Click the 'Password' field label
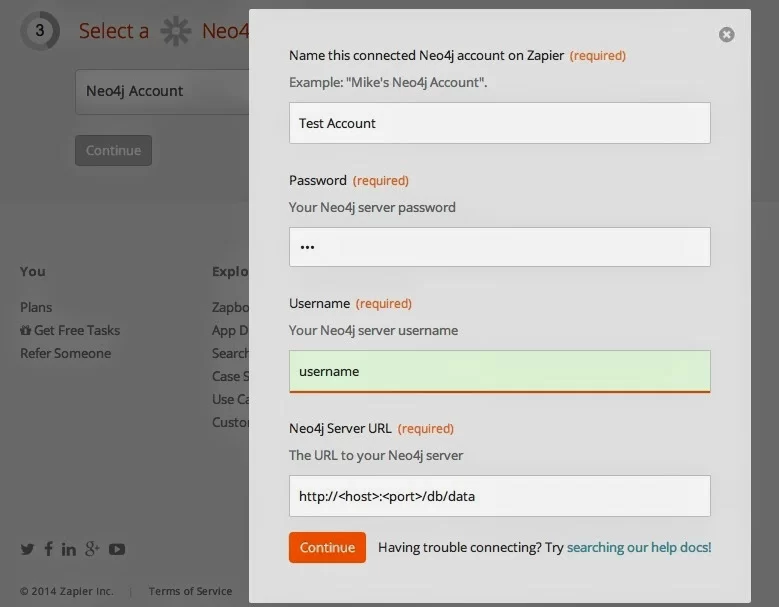 [317, 180]
